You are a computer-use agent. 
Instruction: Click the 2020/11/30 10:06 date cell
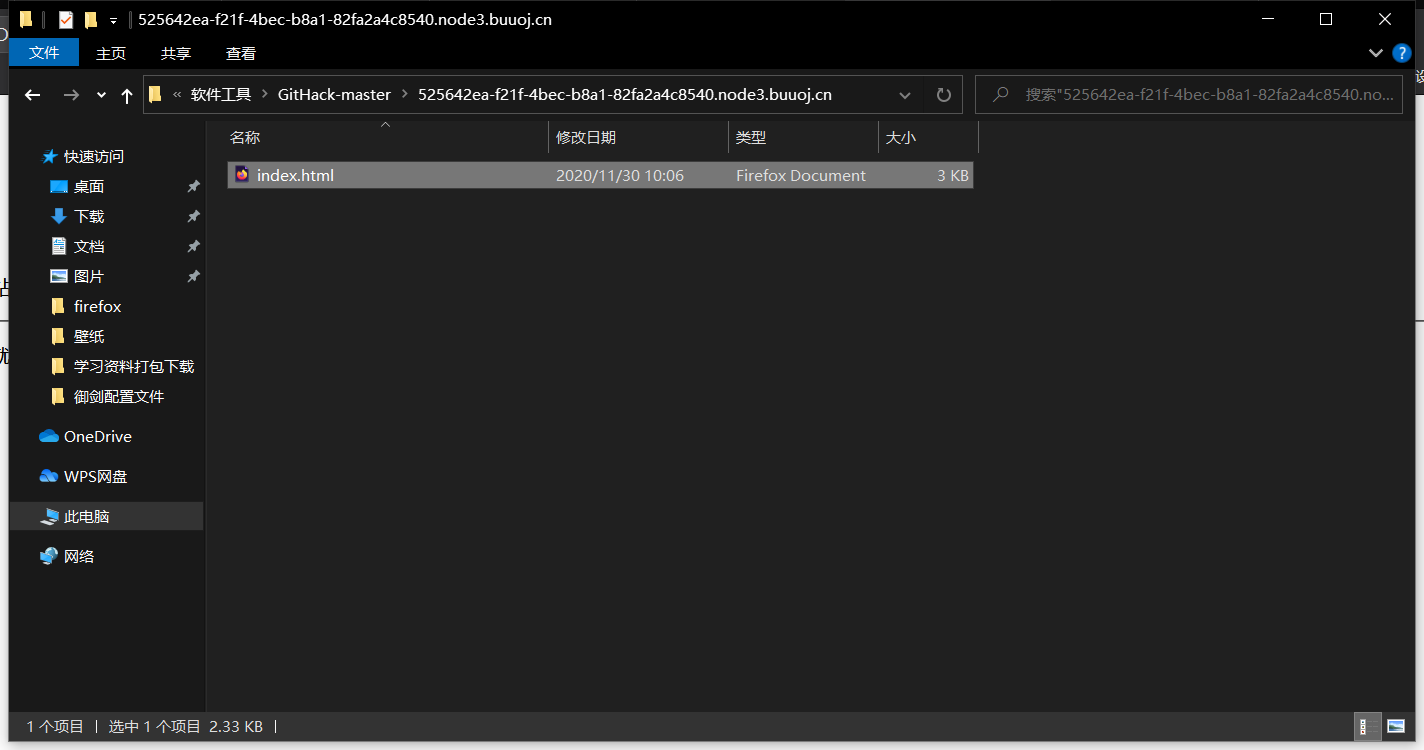click(620, 176)
